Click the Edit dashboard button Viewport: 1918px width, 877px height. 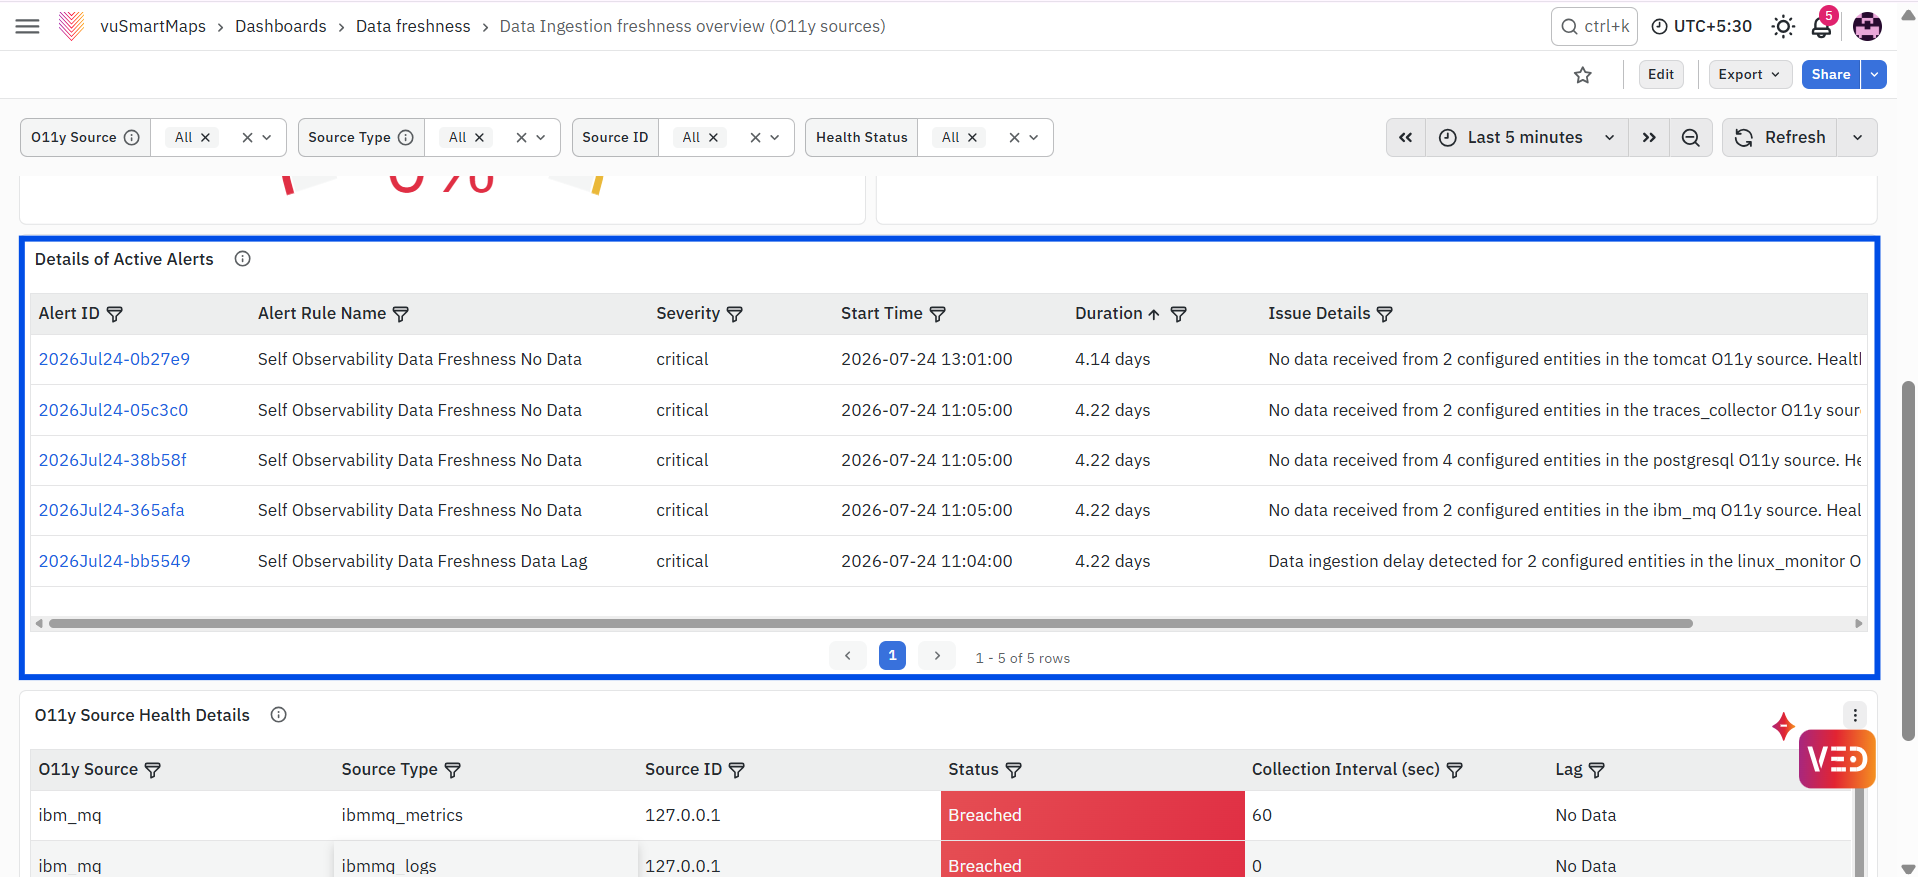[1661, 74]
